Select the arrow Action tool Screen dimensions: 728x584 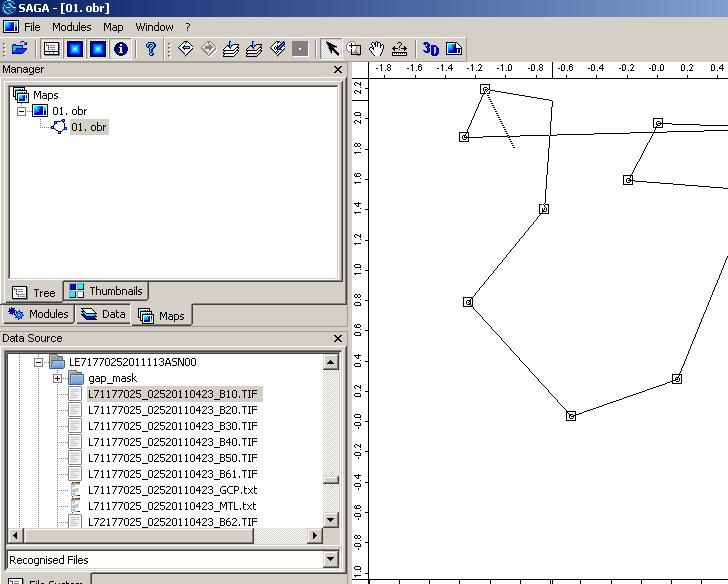(x=332, y=48)
